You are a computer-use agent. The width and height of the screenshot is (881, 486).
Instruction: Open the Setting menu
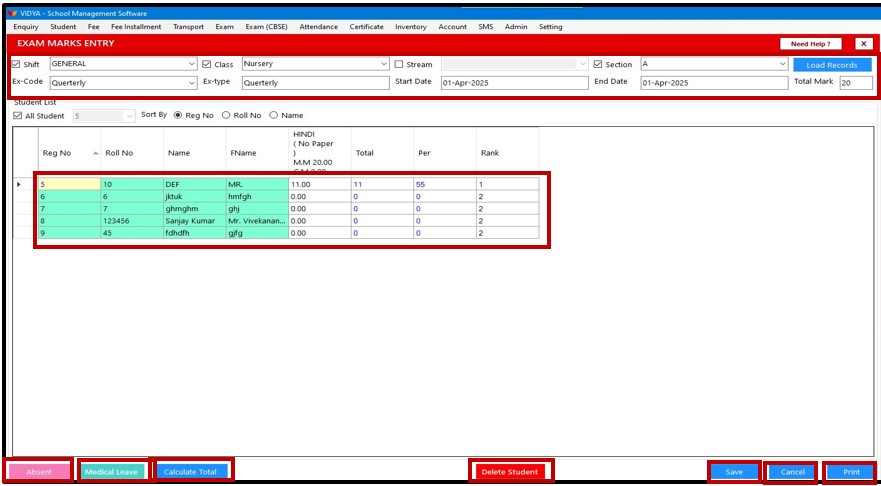[x=551, y=27]
